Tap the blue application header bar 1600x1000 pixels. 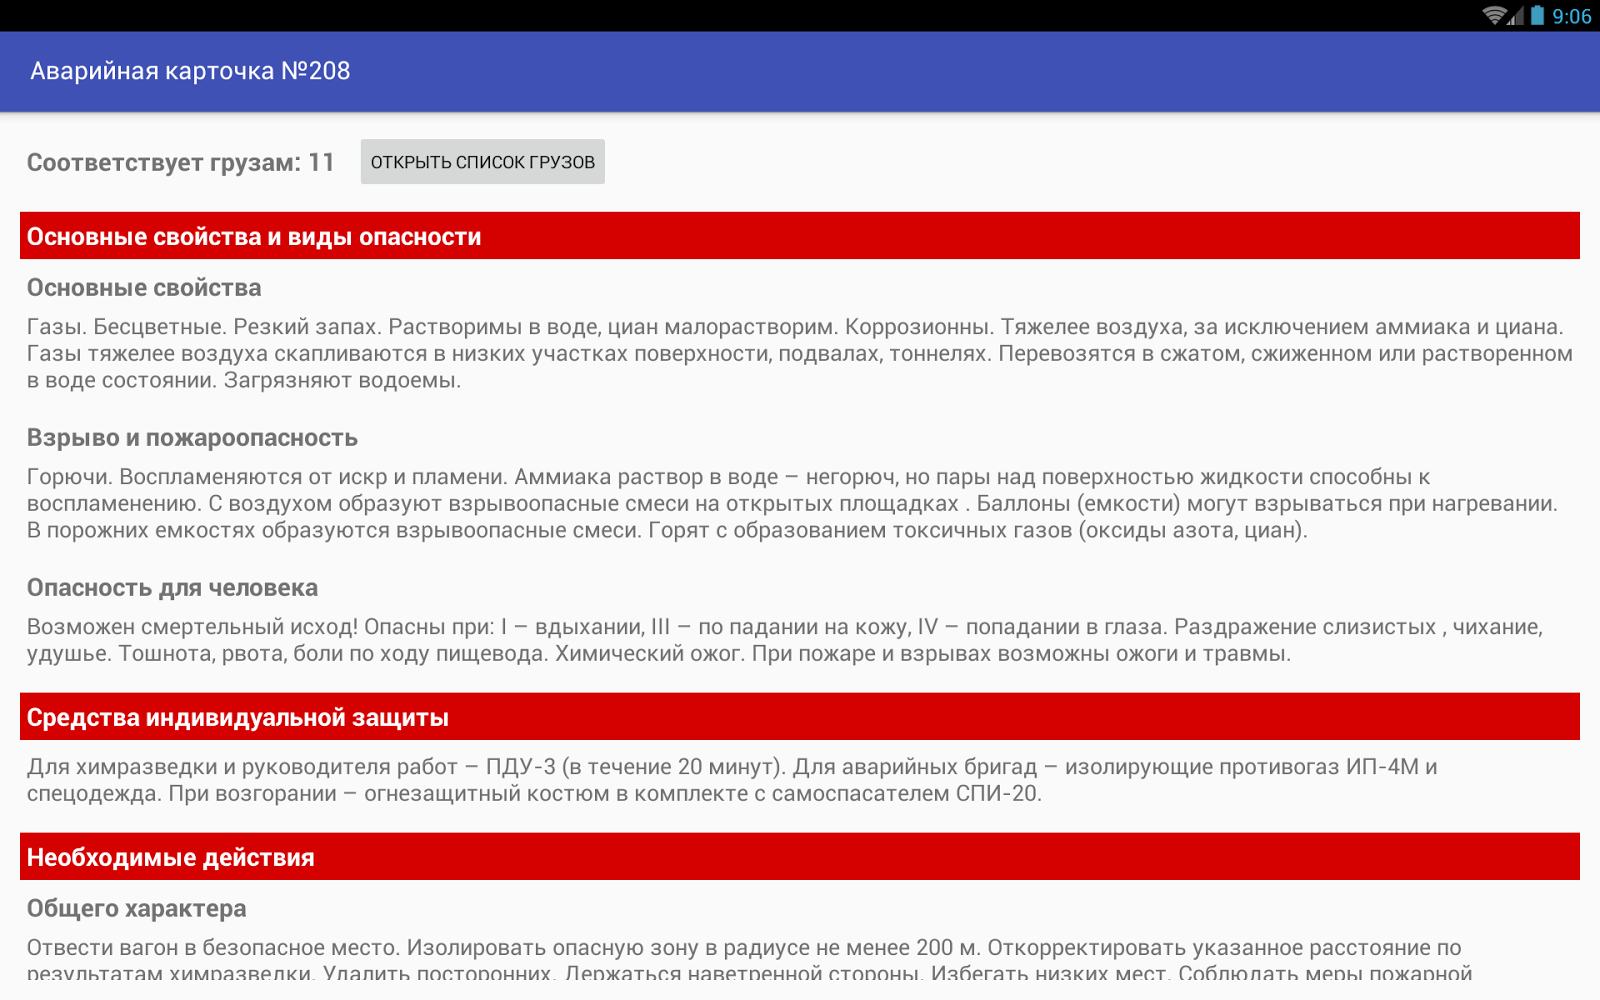pyautogui.click(x=800, y=70)
